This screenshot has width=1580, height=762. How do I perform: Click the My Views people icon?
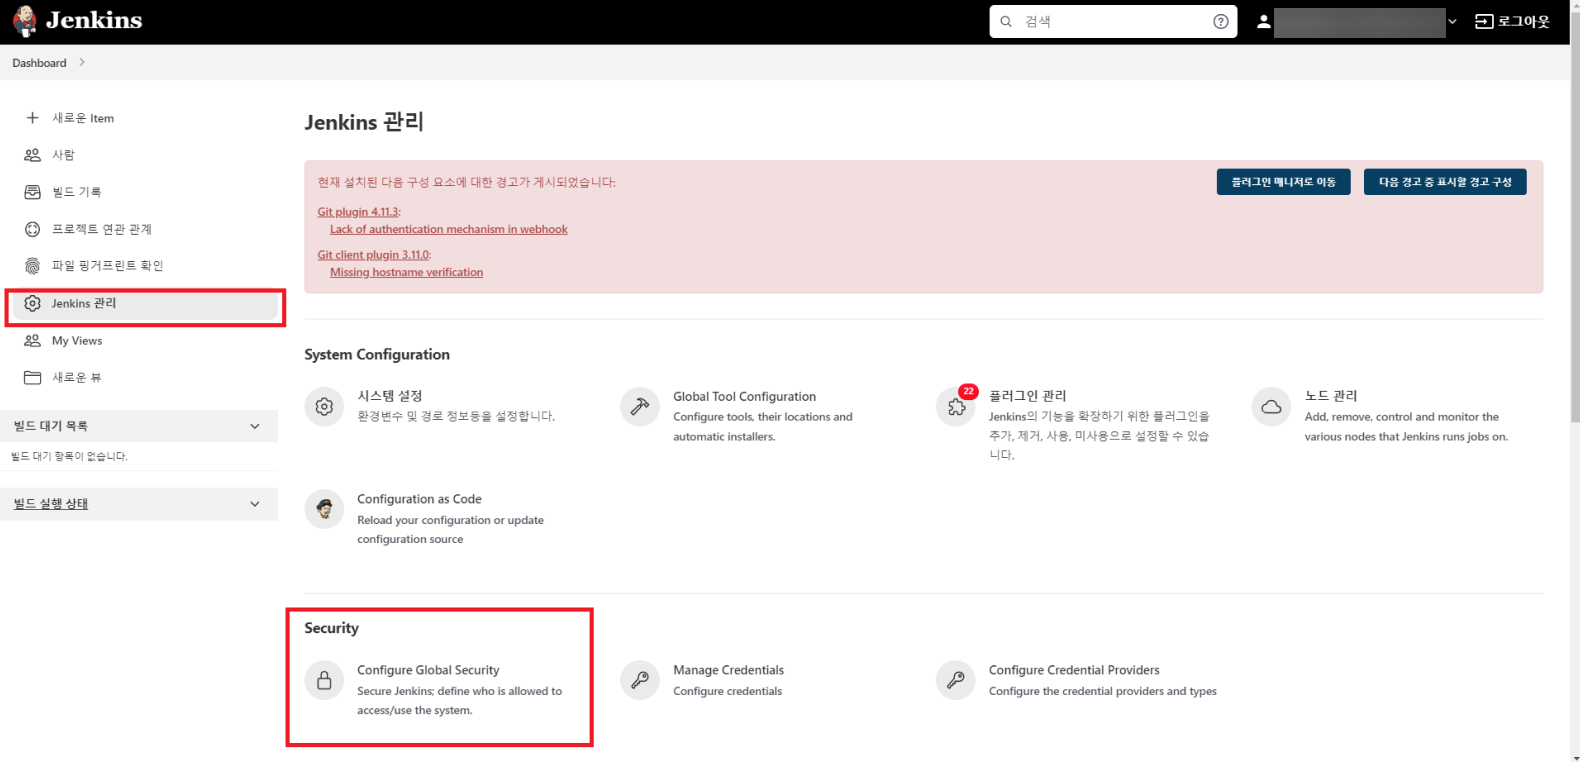(x=32, y=341)
